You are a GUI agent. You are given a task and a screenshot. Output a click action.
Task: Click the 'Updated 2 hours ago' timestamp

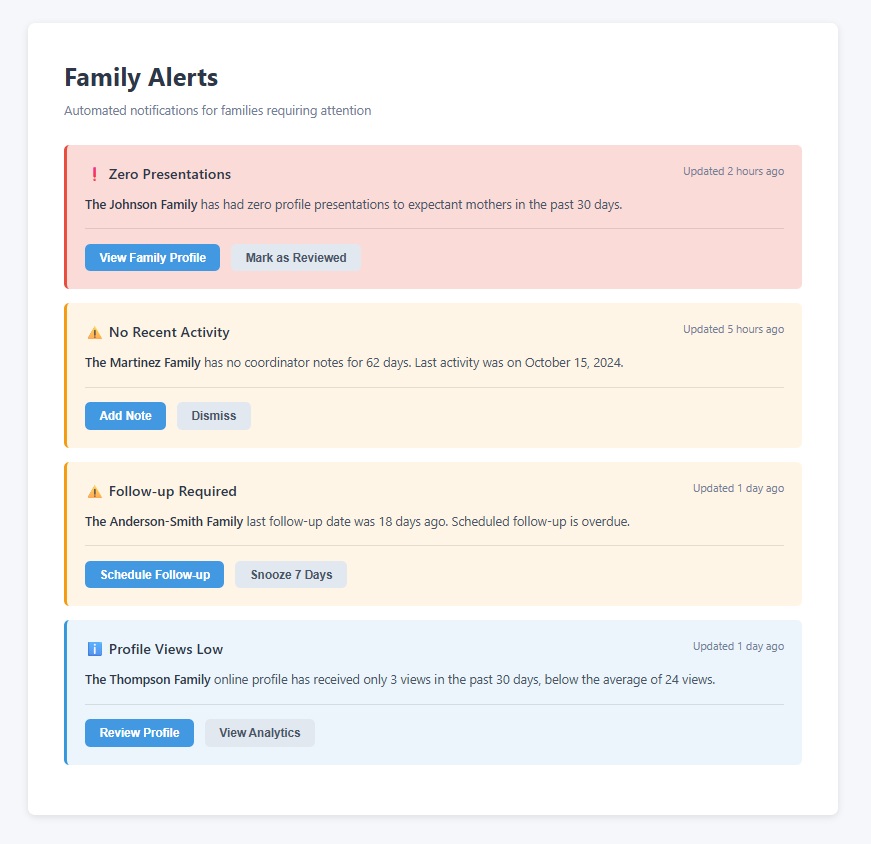[733, 171]
